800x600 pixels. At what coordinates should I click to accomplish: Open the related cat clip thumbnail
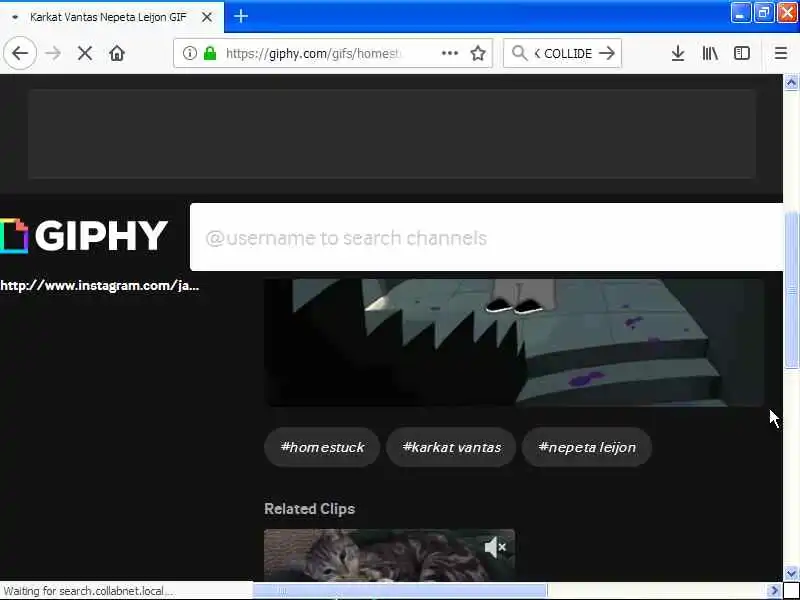tap(389, 555)
